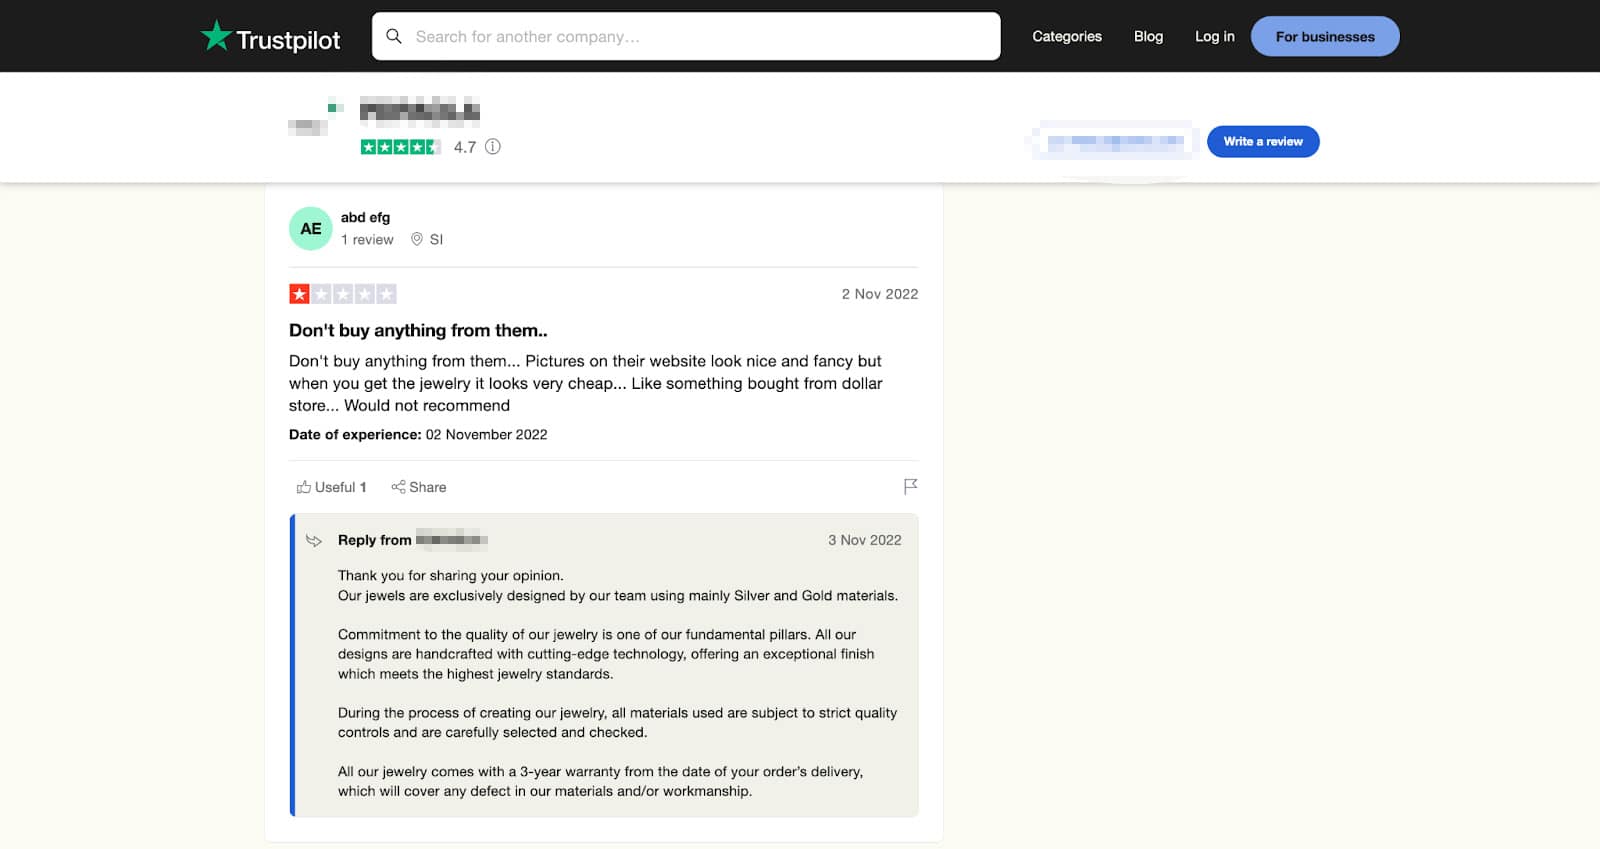The width and height of the screenshot is (1600, 849).
Task: Click the Thank you for sharing line
Action: (451, 575)
